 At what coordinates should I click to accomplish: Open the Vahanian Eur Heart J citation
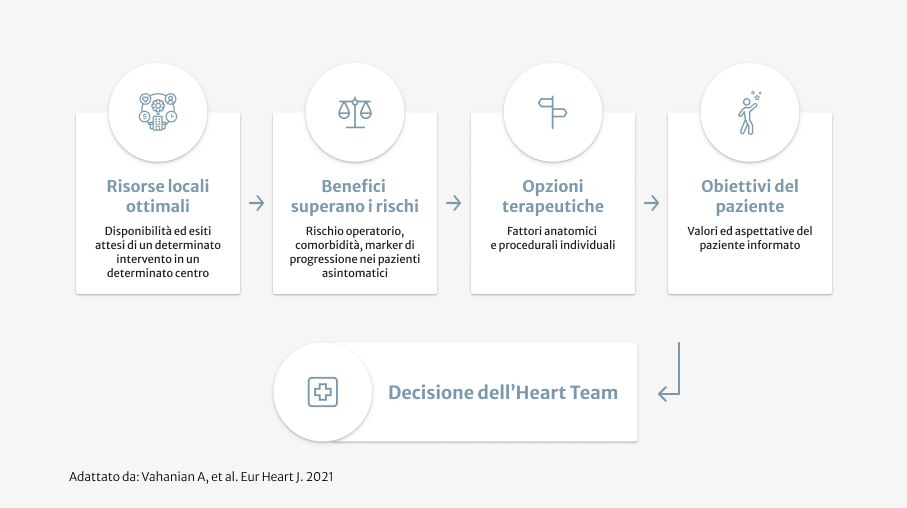[201, 477]
